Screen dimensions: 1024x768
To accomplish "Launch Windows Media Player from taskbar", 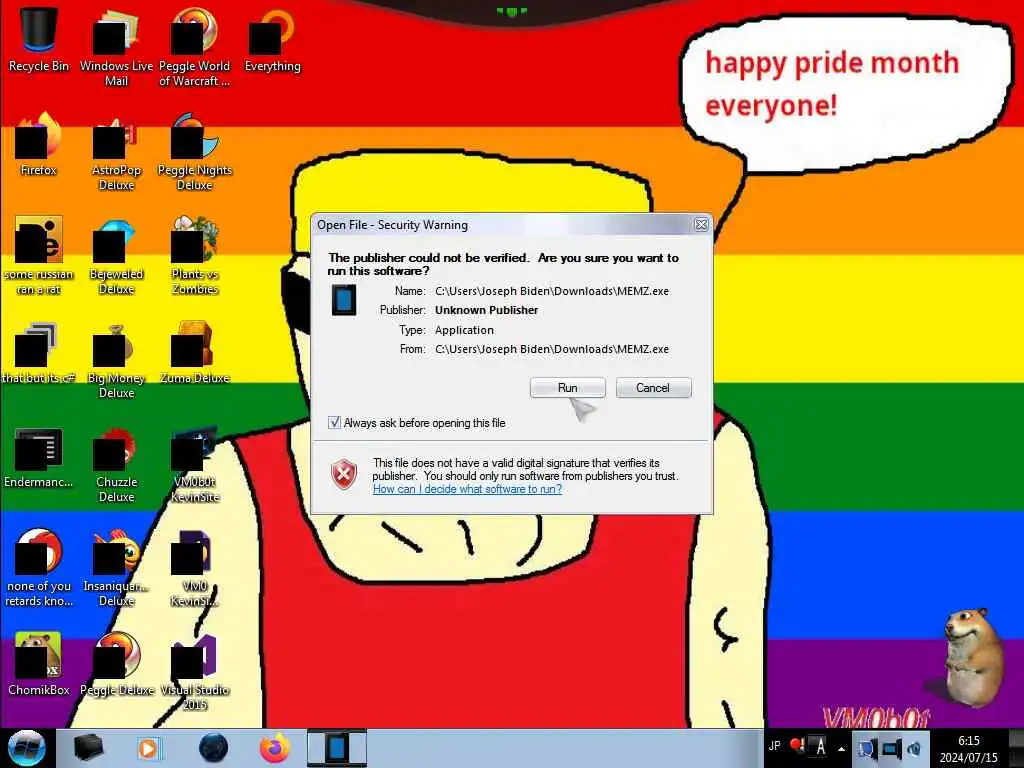I will 149,748.
